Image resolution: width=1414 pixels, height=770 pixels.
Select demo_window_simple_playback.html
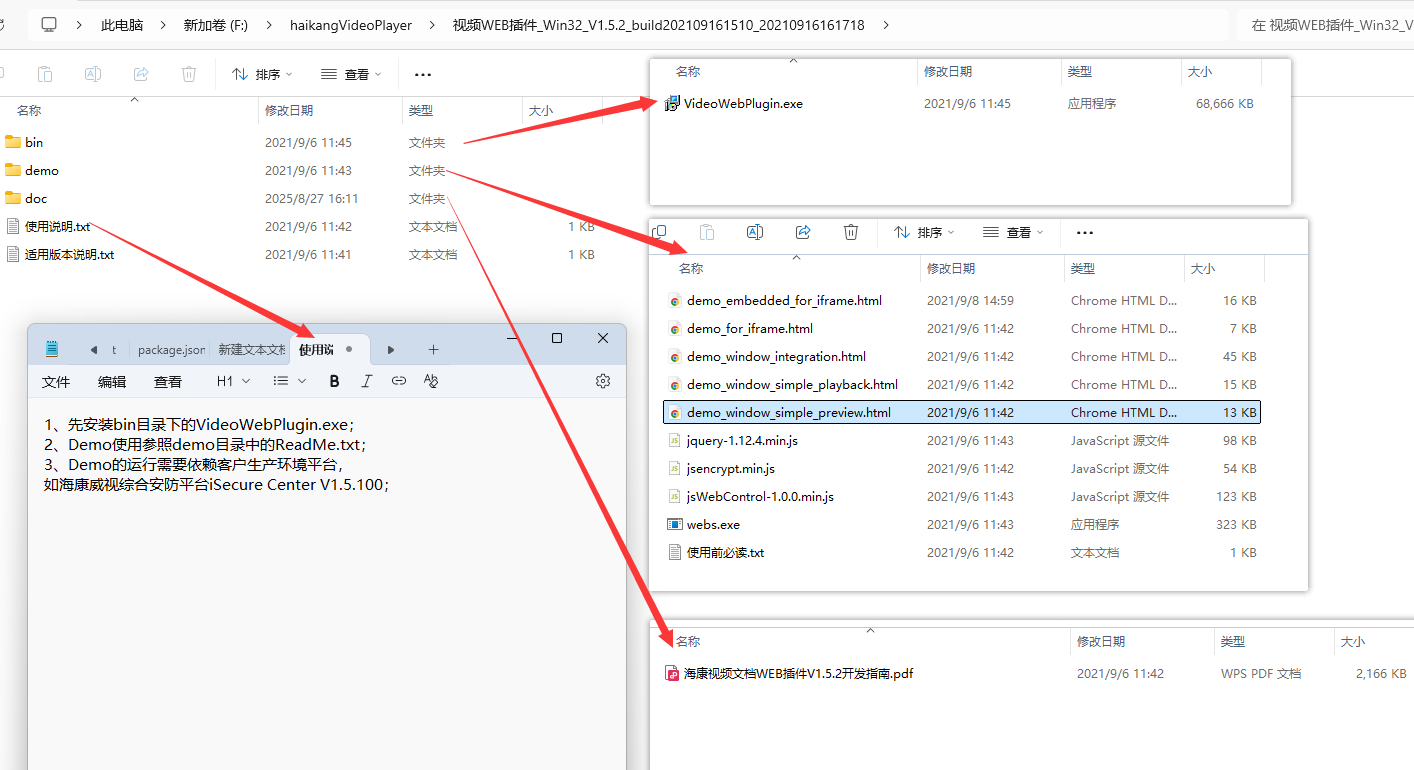click(782, 384)
